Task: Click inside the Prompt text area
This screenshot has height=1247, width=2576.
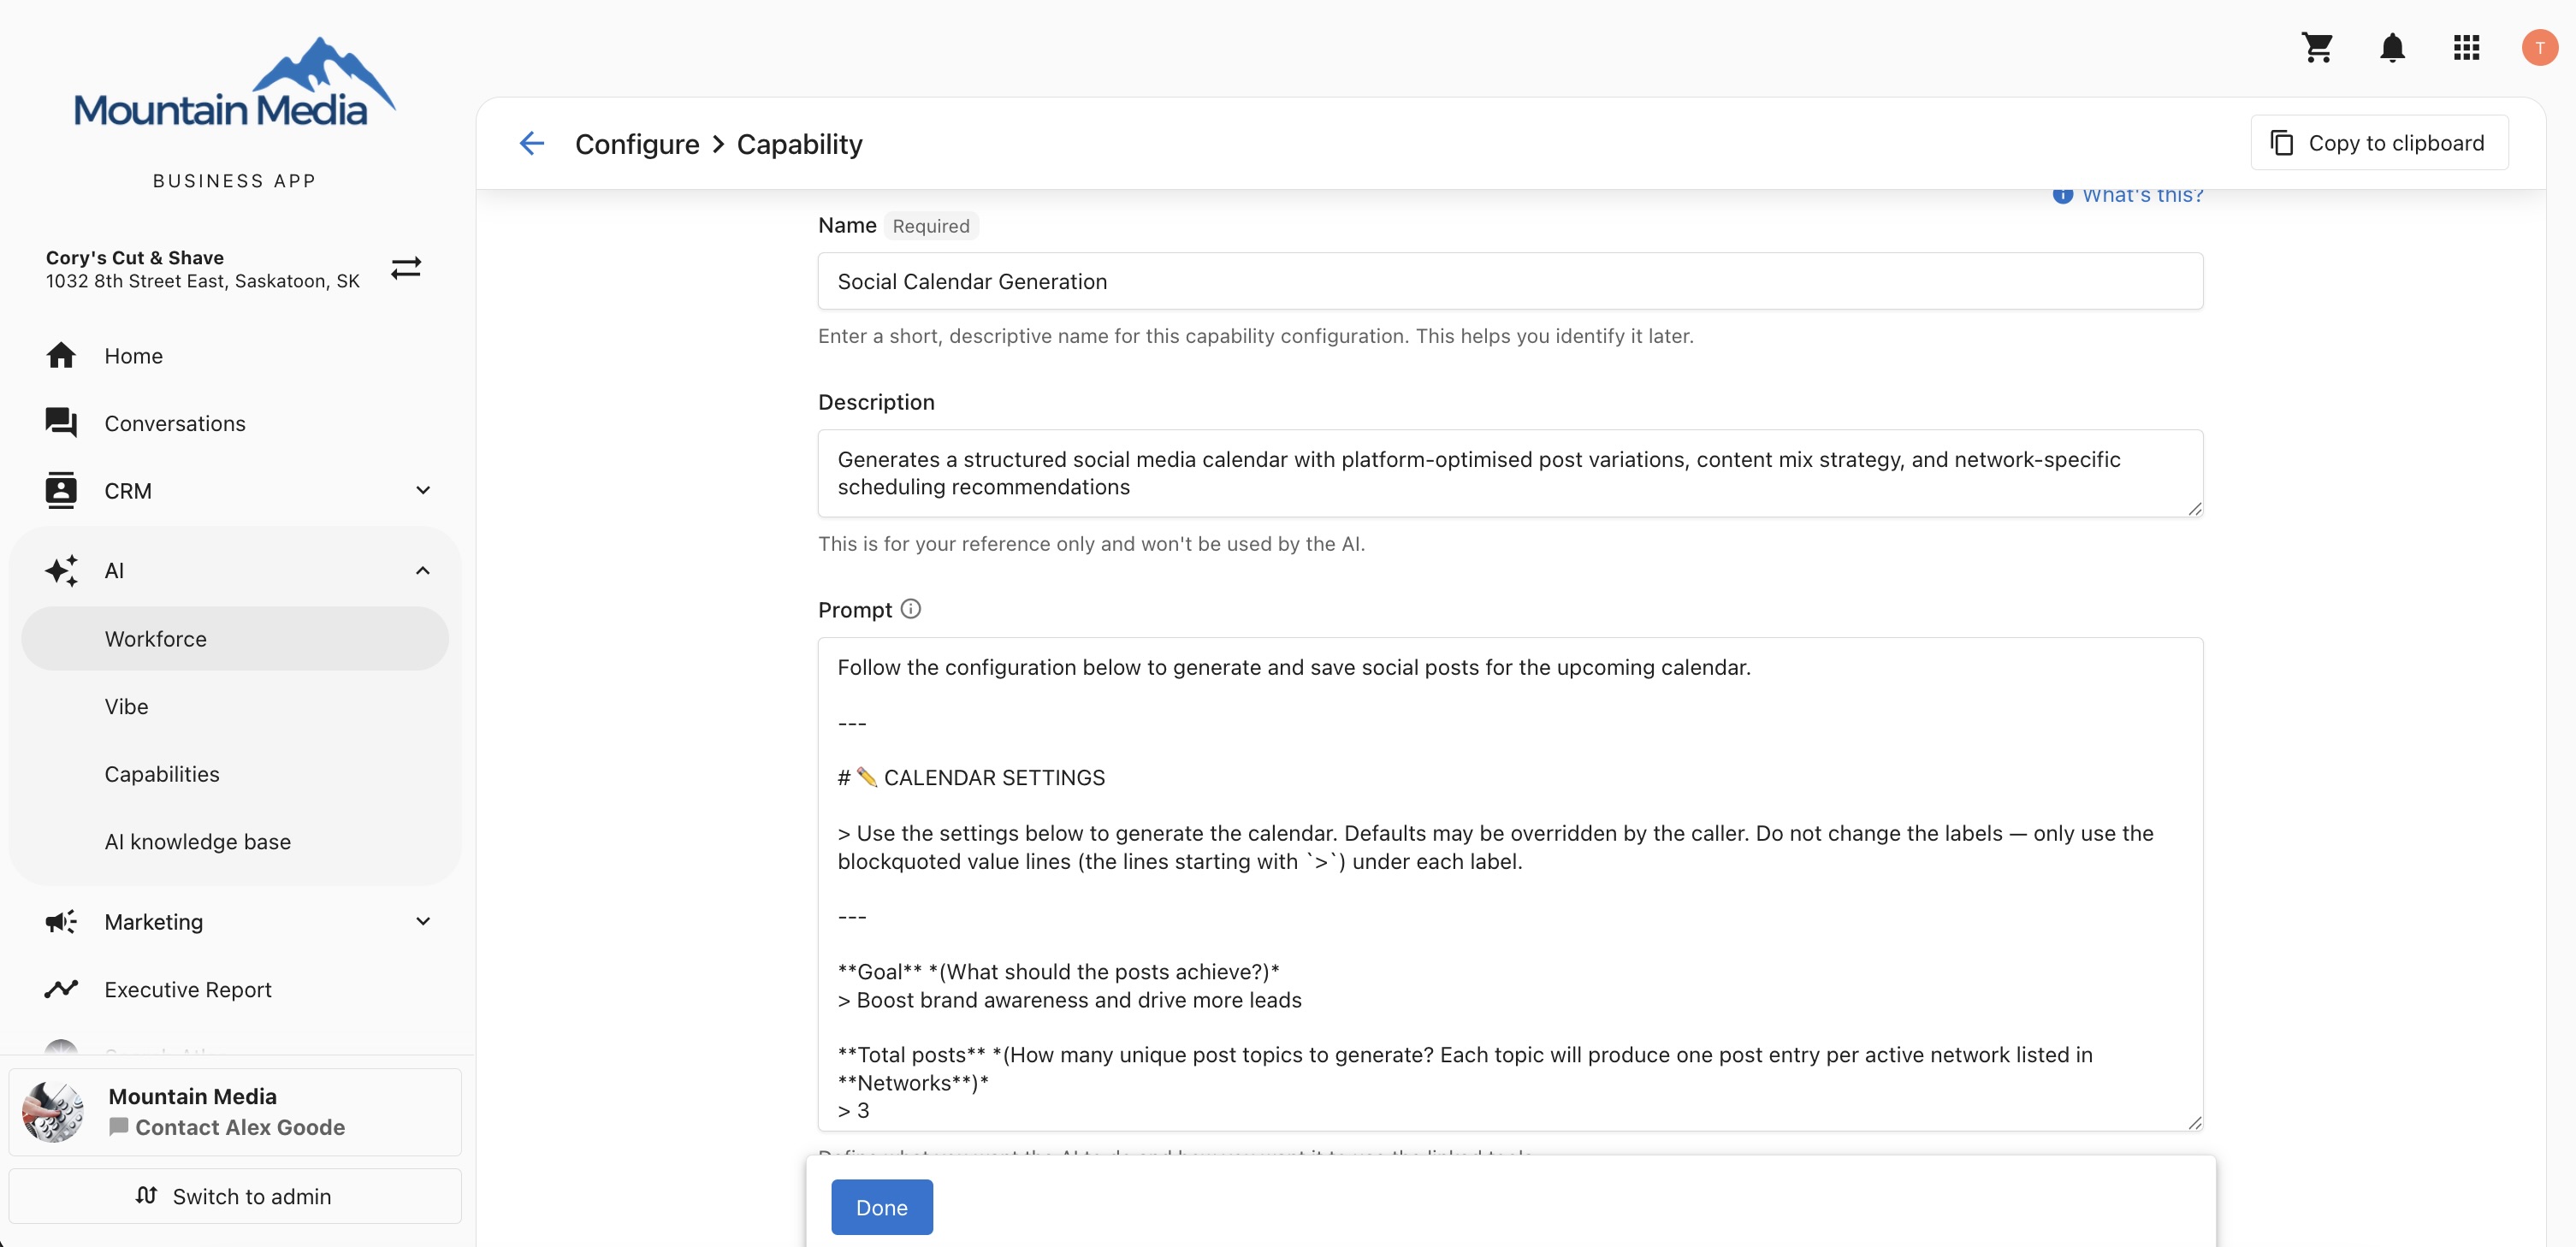Action: click(1510, 884)
